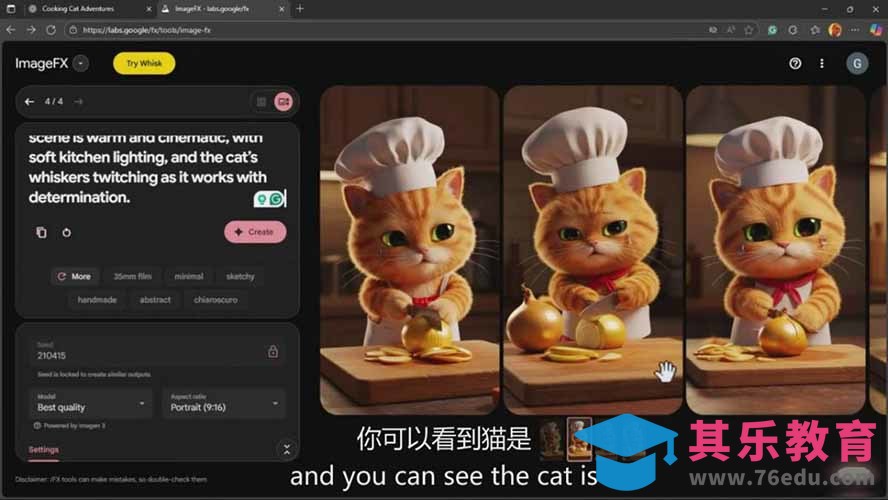
Task: Toggle the 35mm film style chip
Action: point(132,276)
